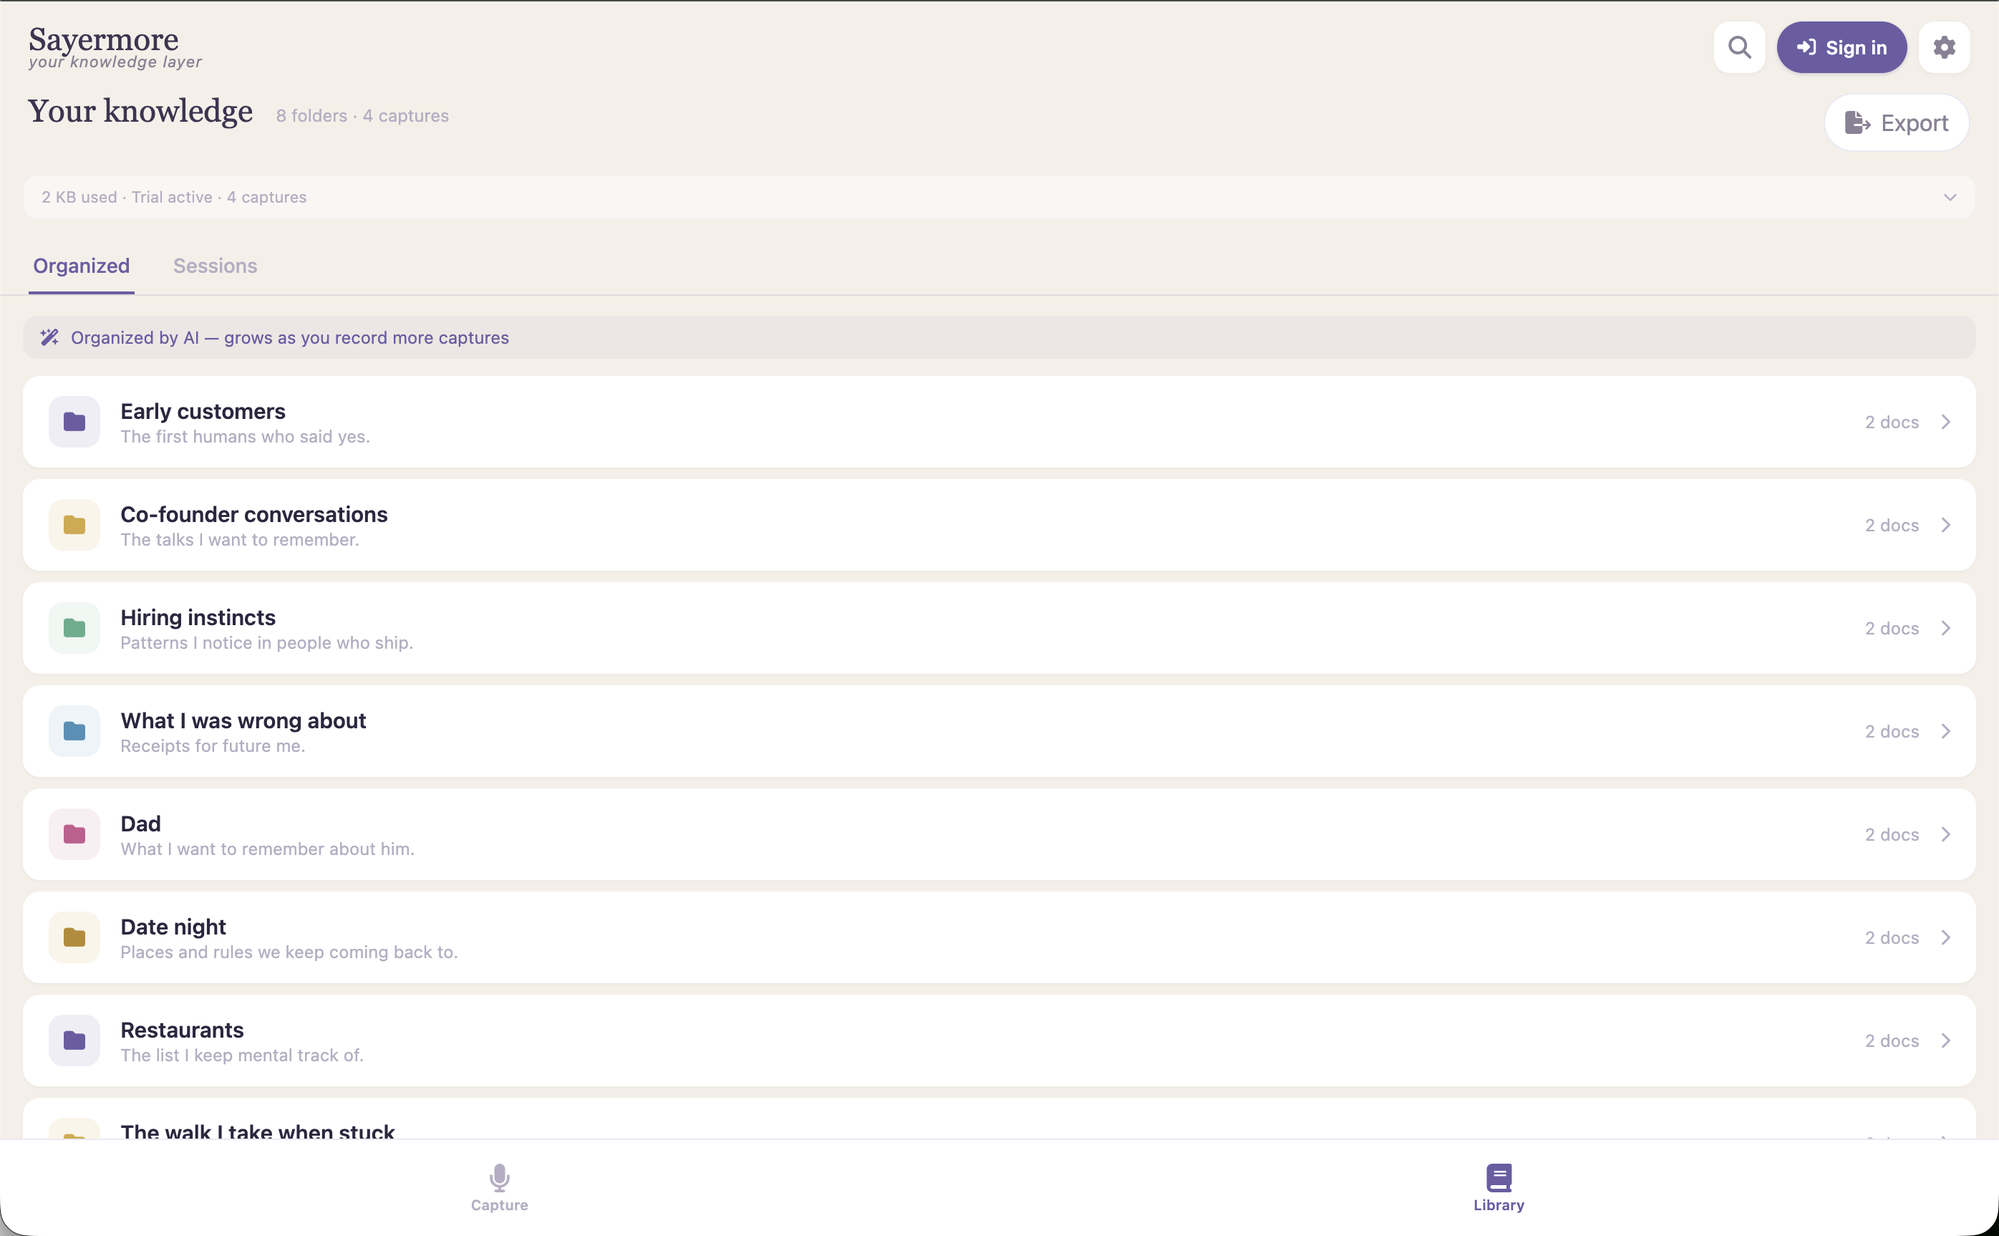Viewport: 1999px width, 1236px height.
Task: Click 'Patterns I notice in people who ship.'
Action: (x=267, y=642)
